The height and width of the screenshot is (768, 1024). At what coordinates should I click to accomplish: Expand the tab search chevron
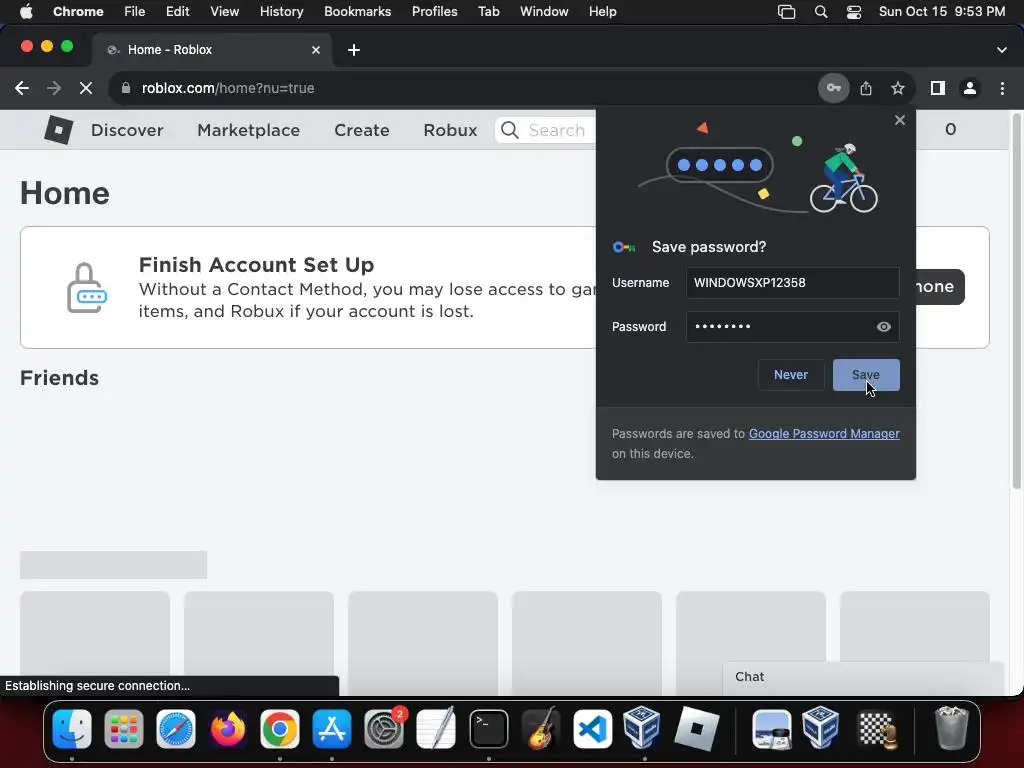pyautogui.click(x=1002, y=50)
